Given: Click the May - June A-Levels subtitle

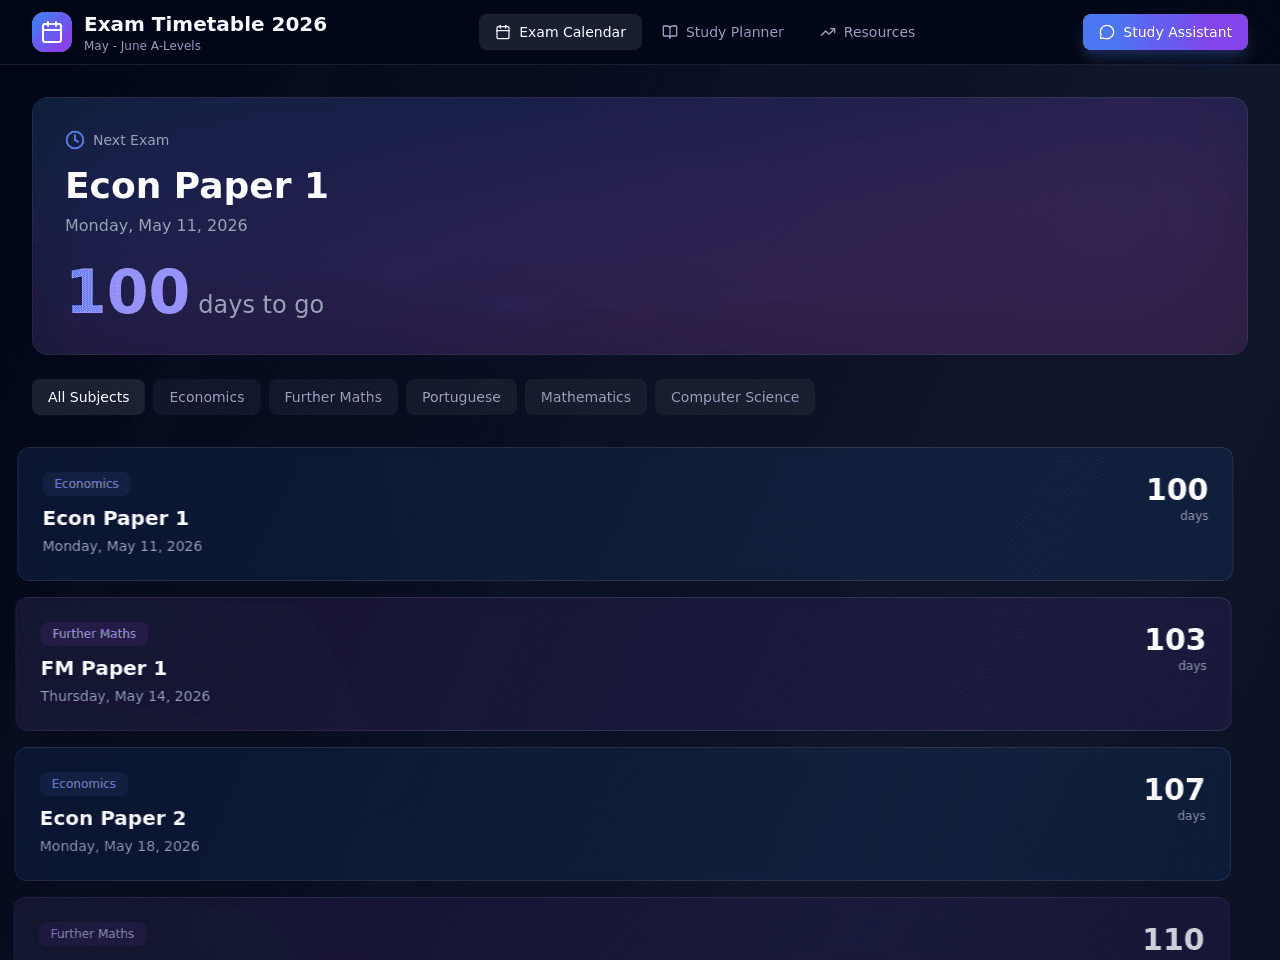Looking at the screenshot, I should (142, 46).
